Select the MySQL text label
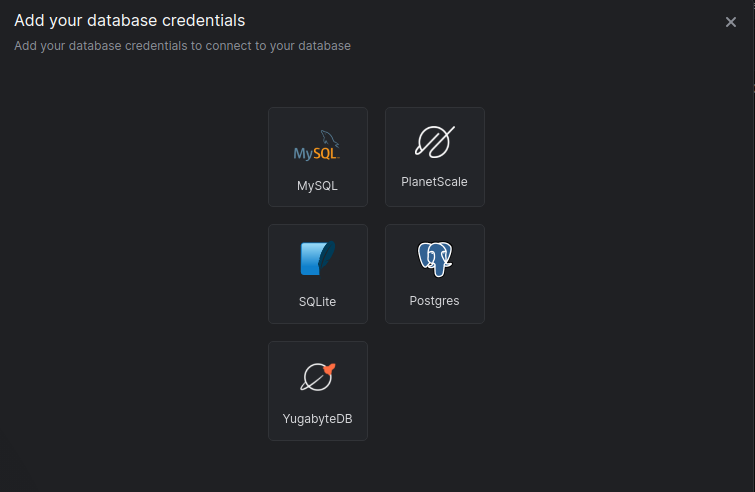Image resolution: width=755 pixels, height=492 pixels. click(x=317, y=186)
